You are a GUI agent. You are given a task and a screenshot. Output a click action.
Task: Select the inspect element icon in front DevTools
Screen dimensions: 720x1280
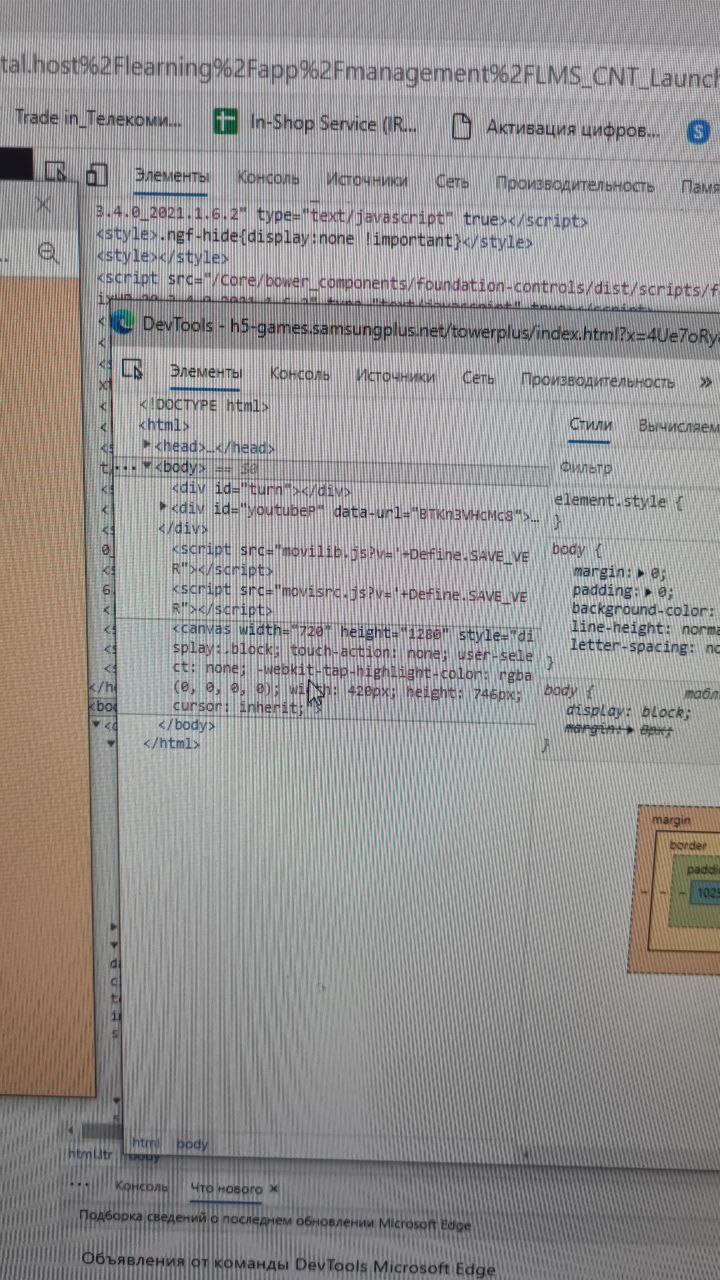click(x=132, y=371)
